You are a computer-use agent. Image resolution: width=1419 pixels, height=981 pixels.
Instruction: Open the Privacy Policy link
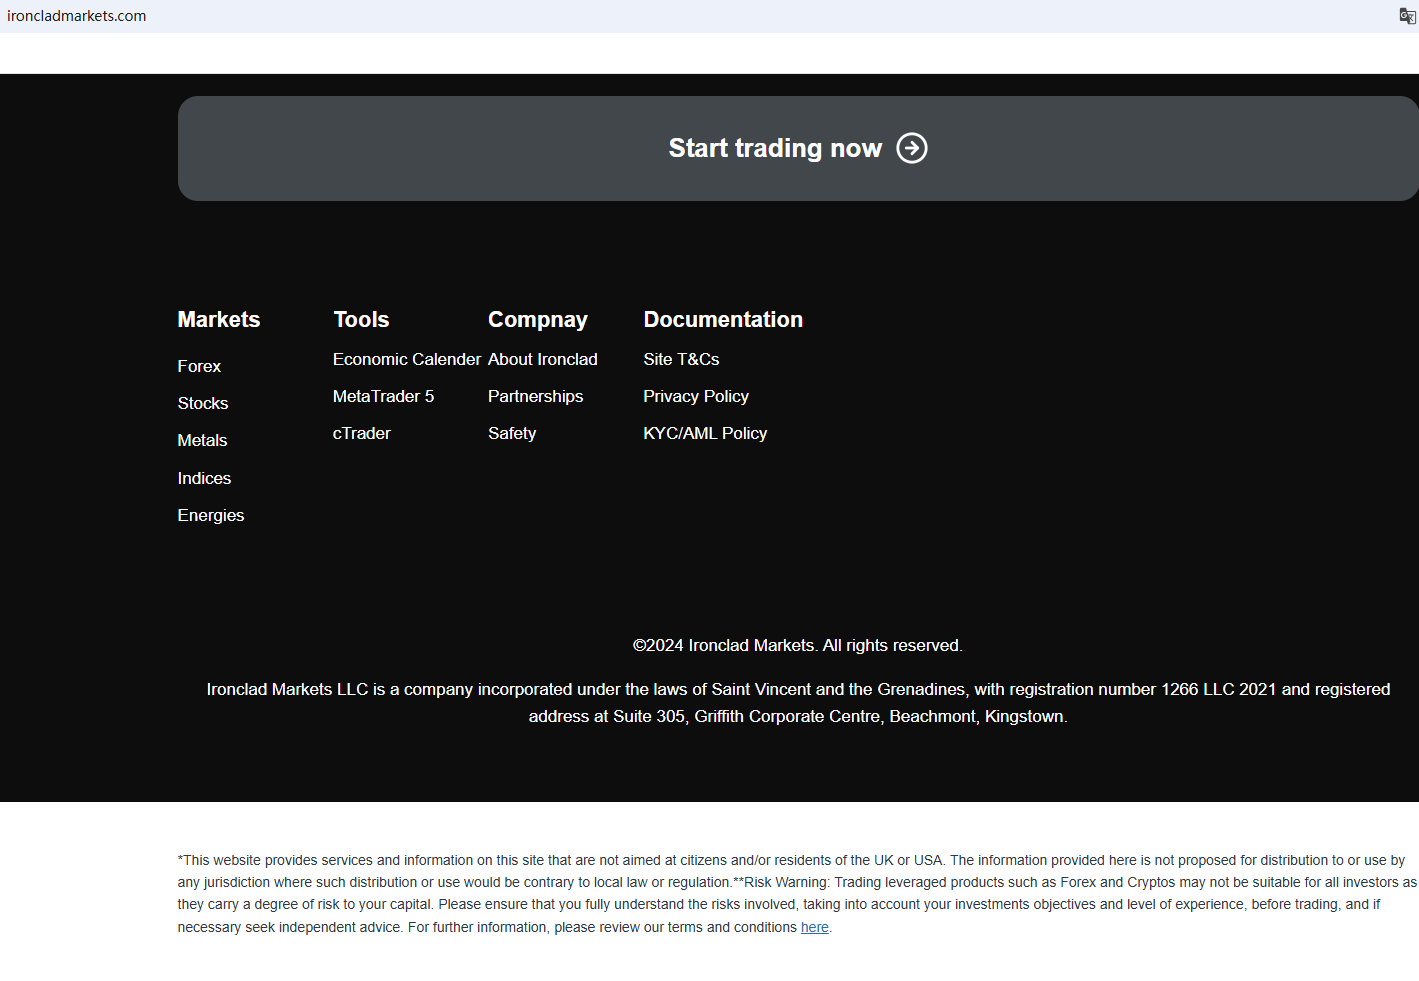point(696,396)
